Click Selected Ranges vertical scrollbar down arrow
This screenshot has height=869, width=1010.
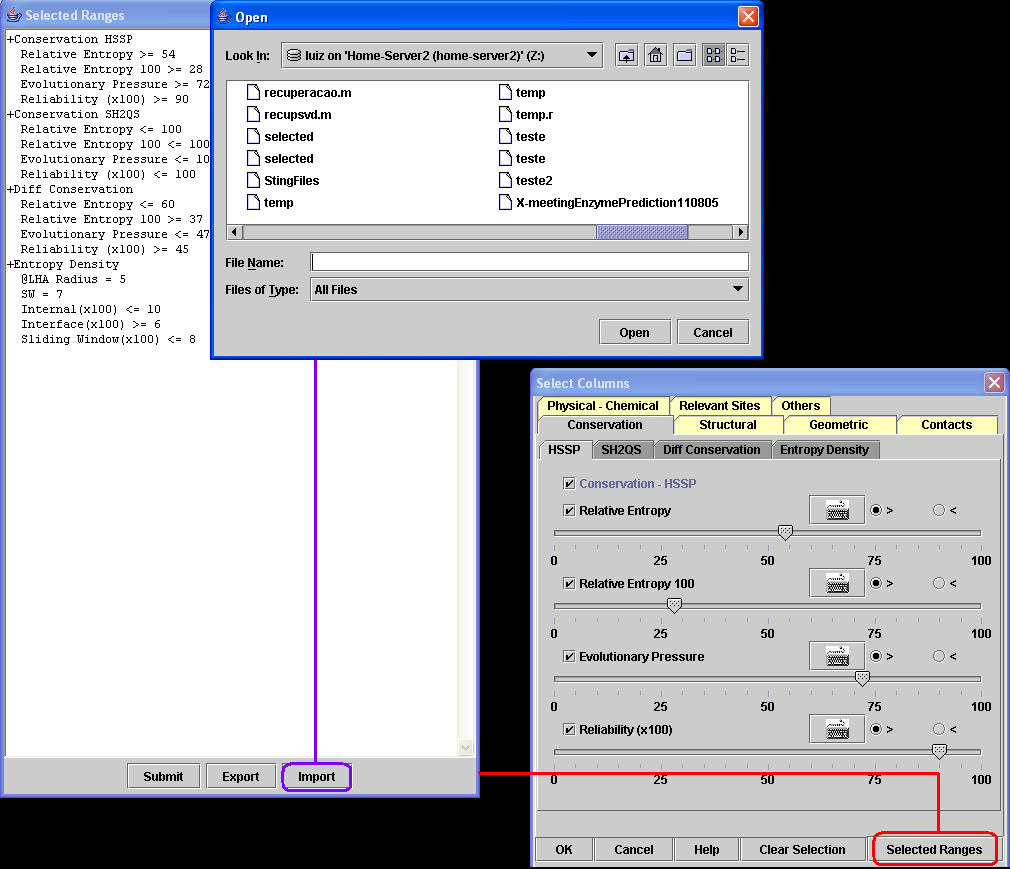465,747
